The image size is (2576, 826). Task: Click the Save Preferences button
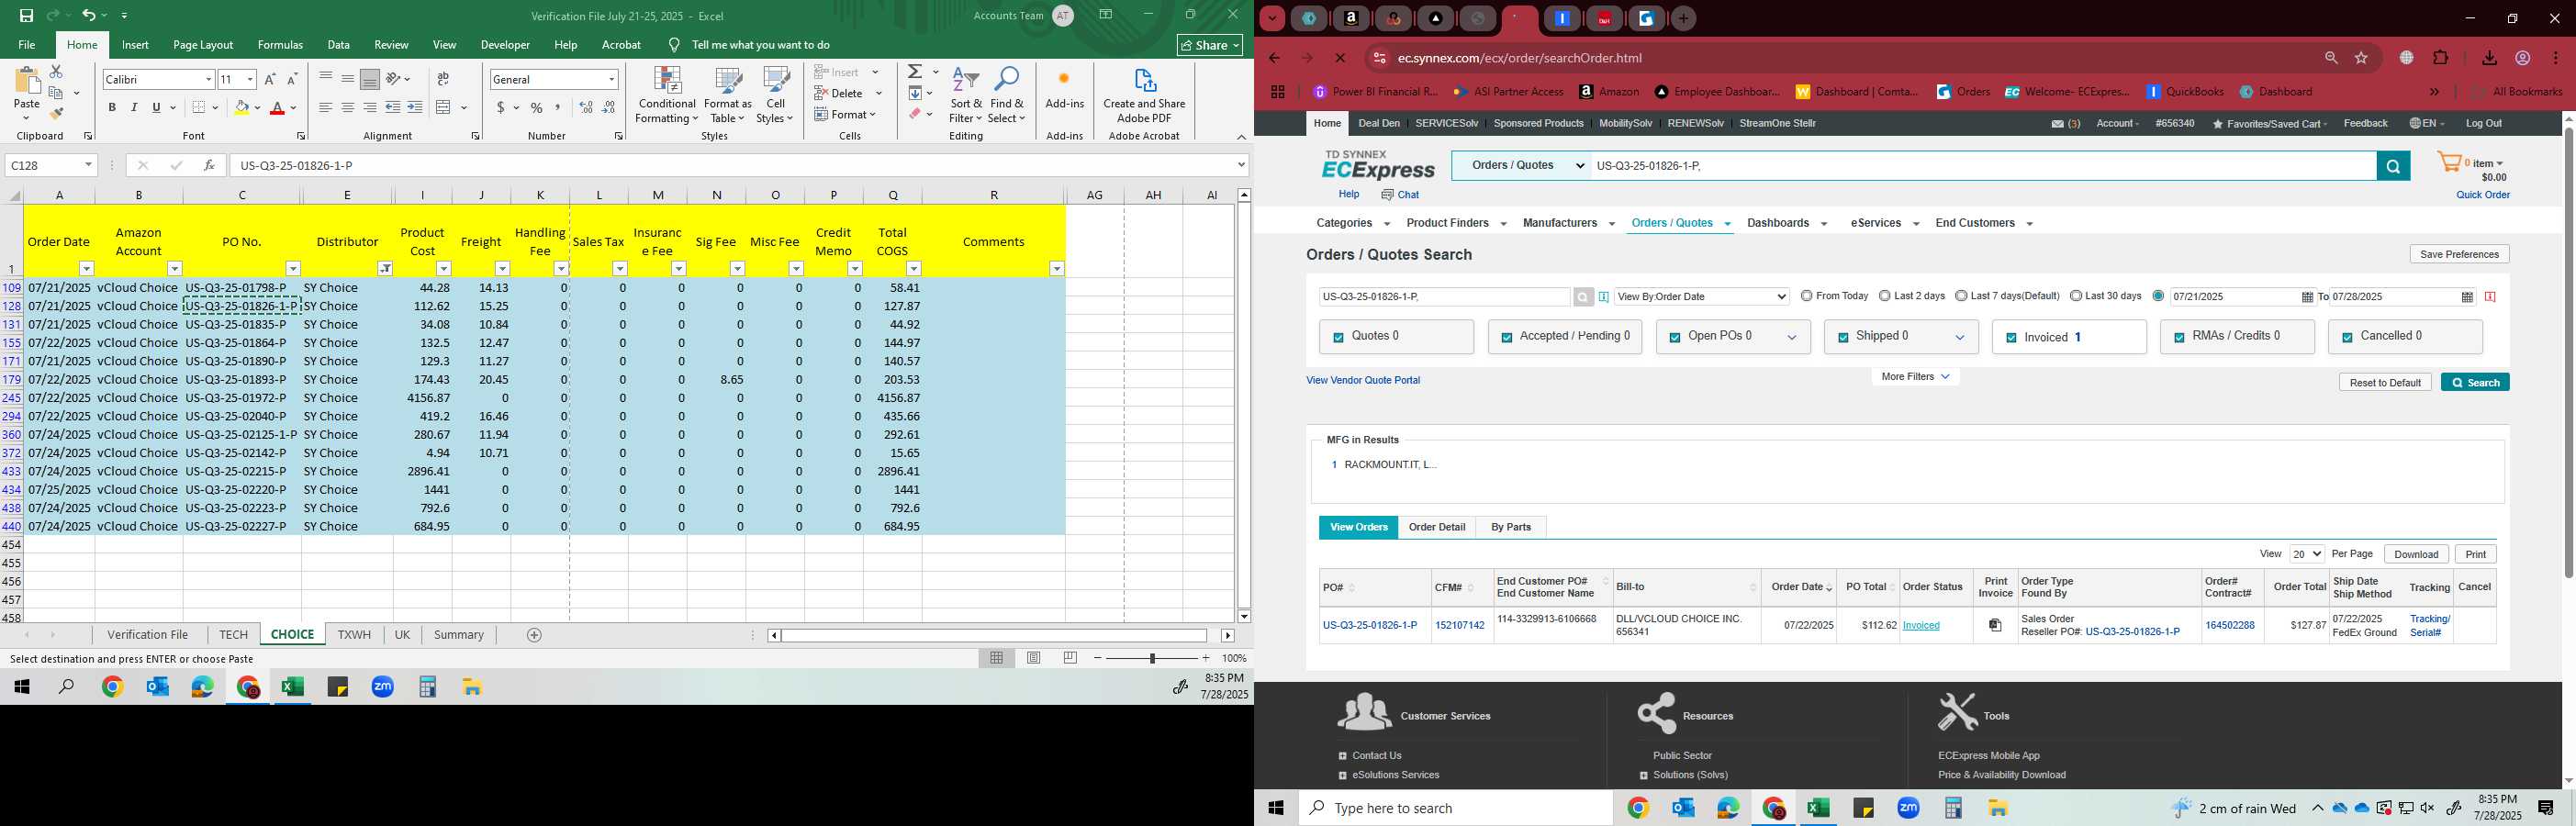[x=2459, y=254]
